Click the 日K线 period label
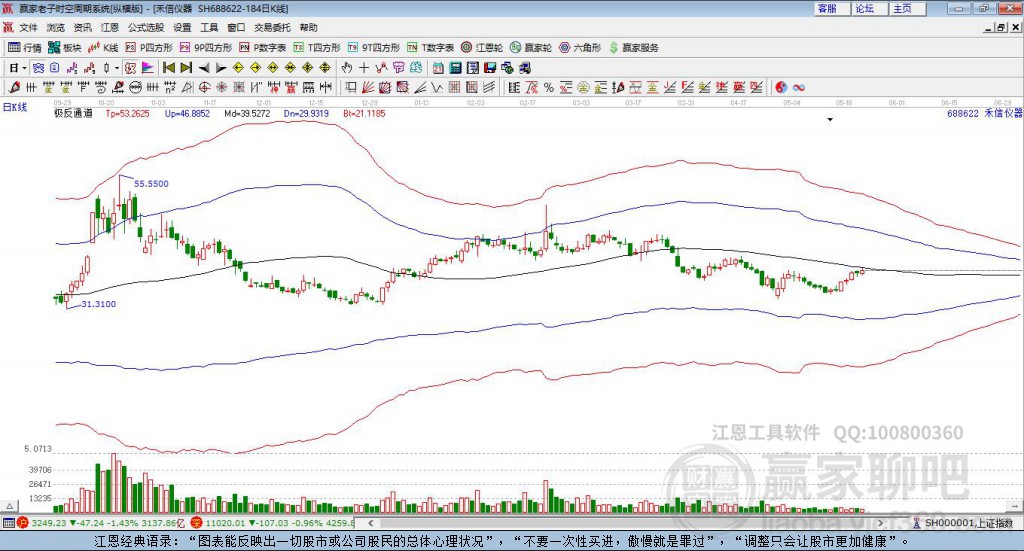 (x=15, y=107)
